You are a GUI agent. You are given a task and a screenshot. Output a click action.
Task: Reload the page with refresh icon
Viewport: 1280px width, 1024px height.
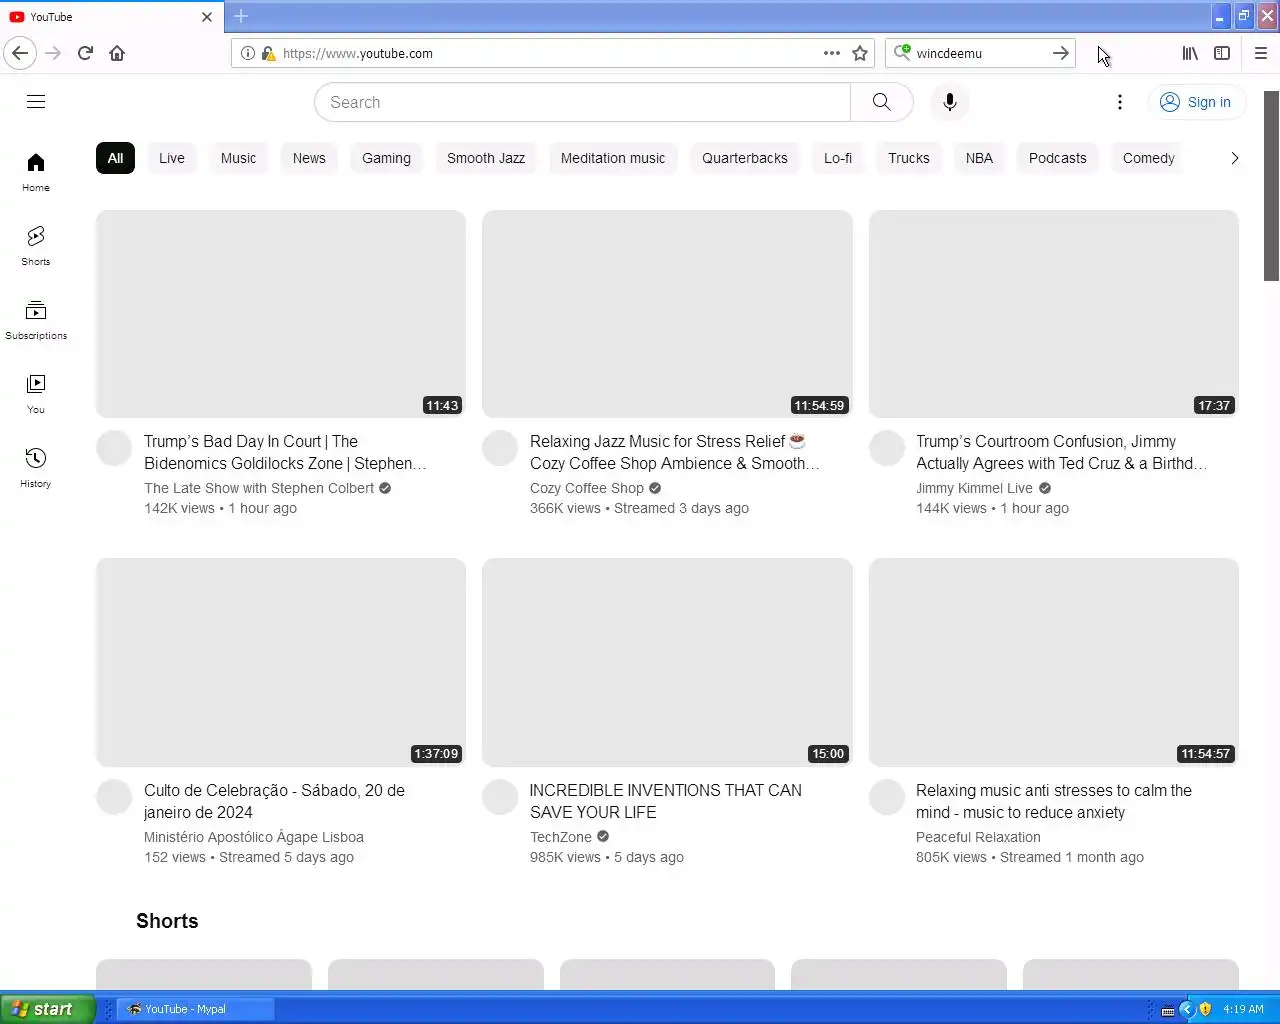coord(85,53)
